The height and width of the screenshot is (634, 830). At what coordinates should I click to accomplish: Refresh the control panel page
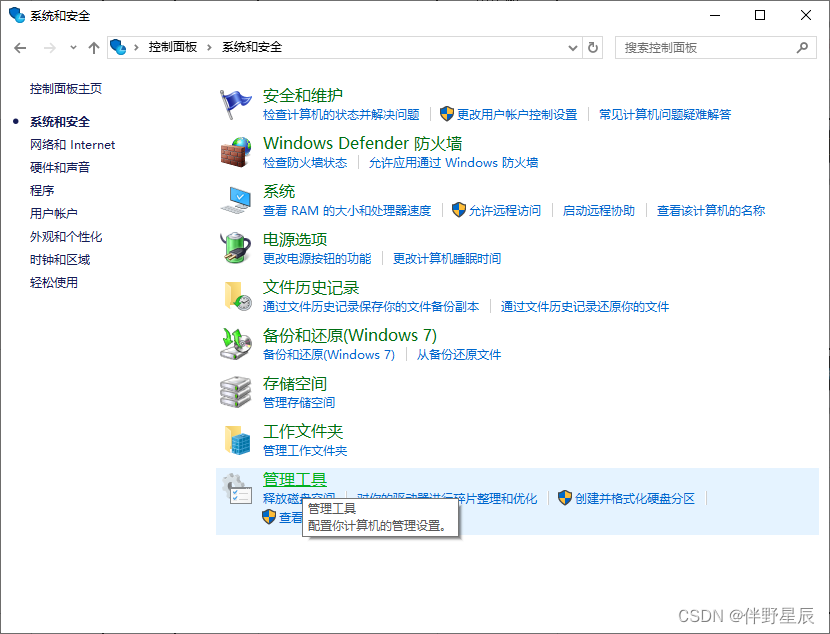593,48
